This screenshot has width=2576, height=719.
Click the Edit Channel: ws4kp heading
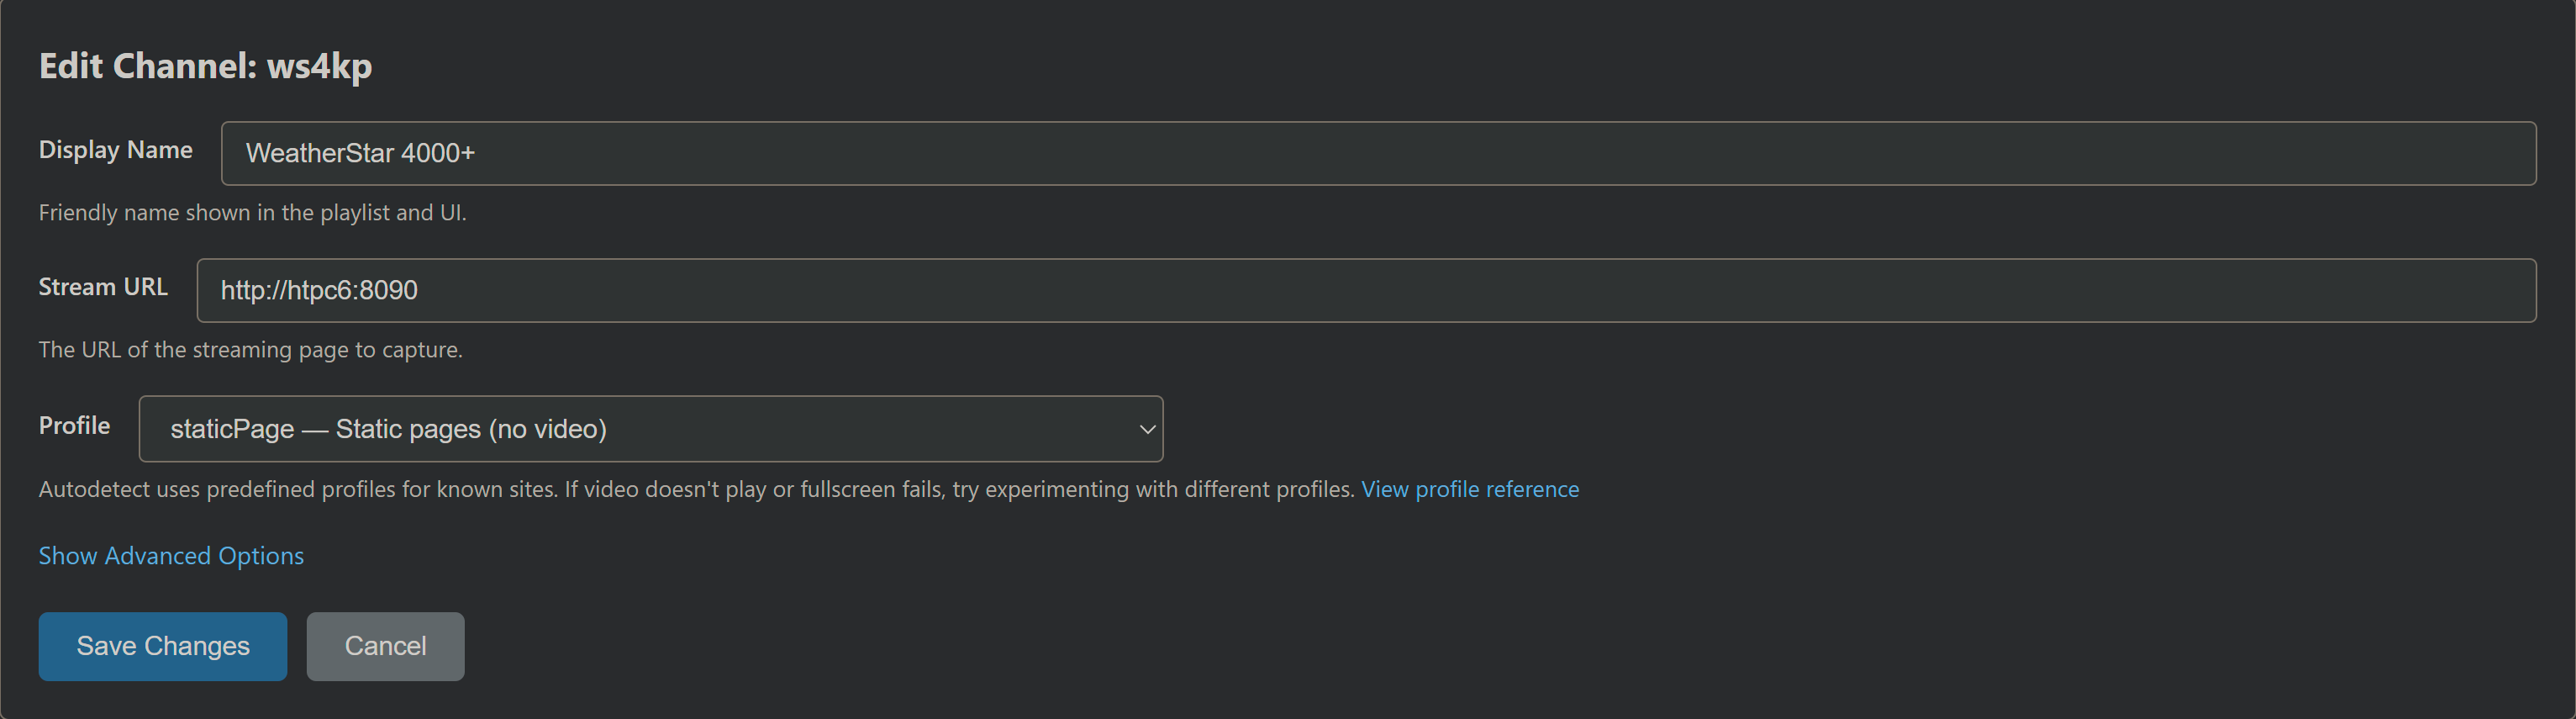[x=205, y=66]
